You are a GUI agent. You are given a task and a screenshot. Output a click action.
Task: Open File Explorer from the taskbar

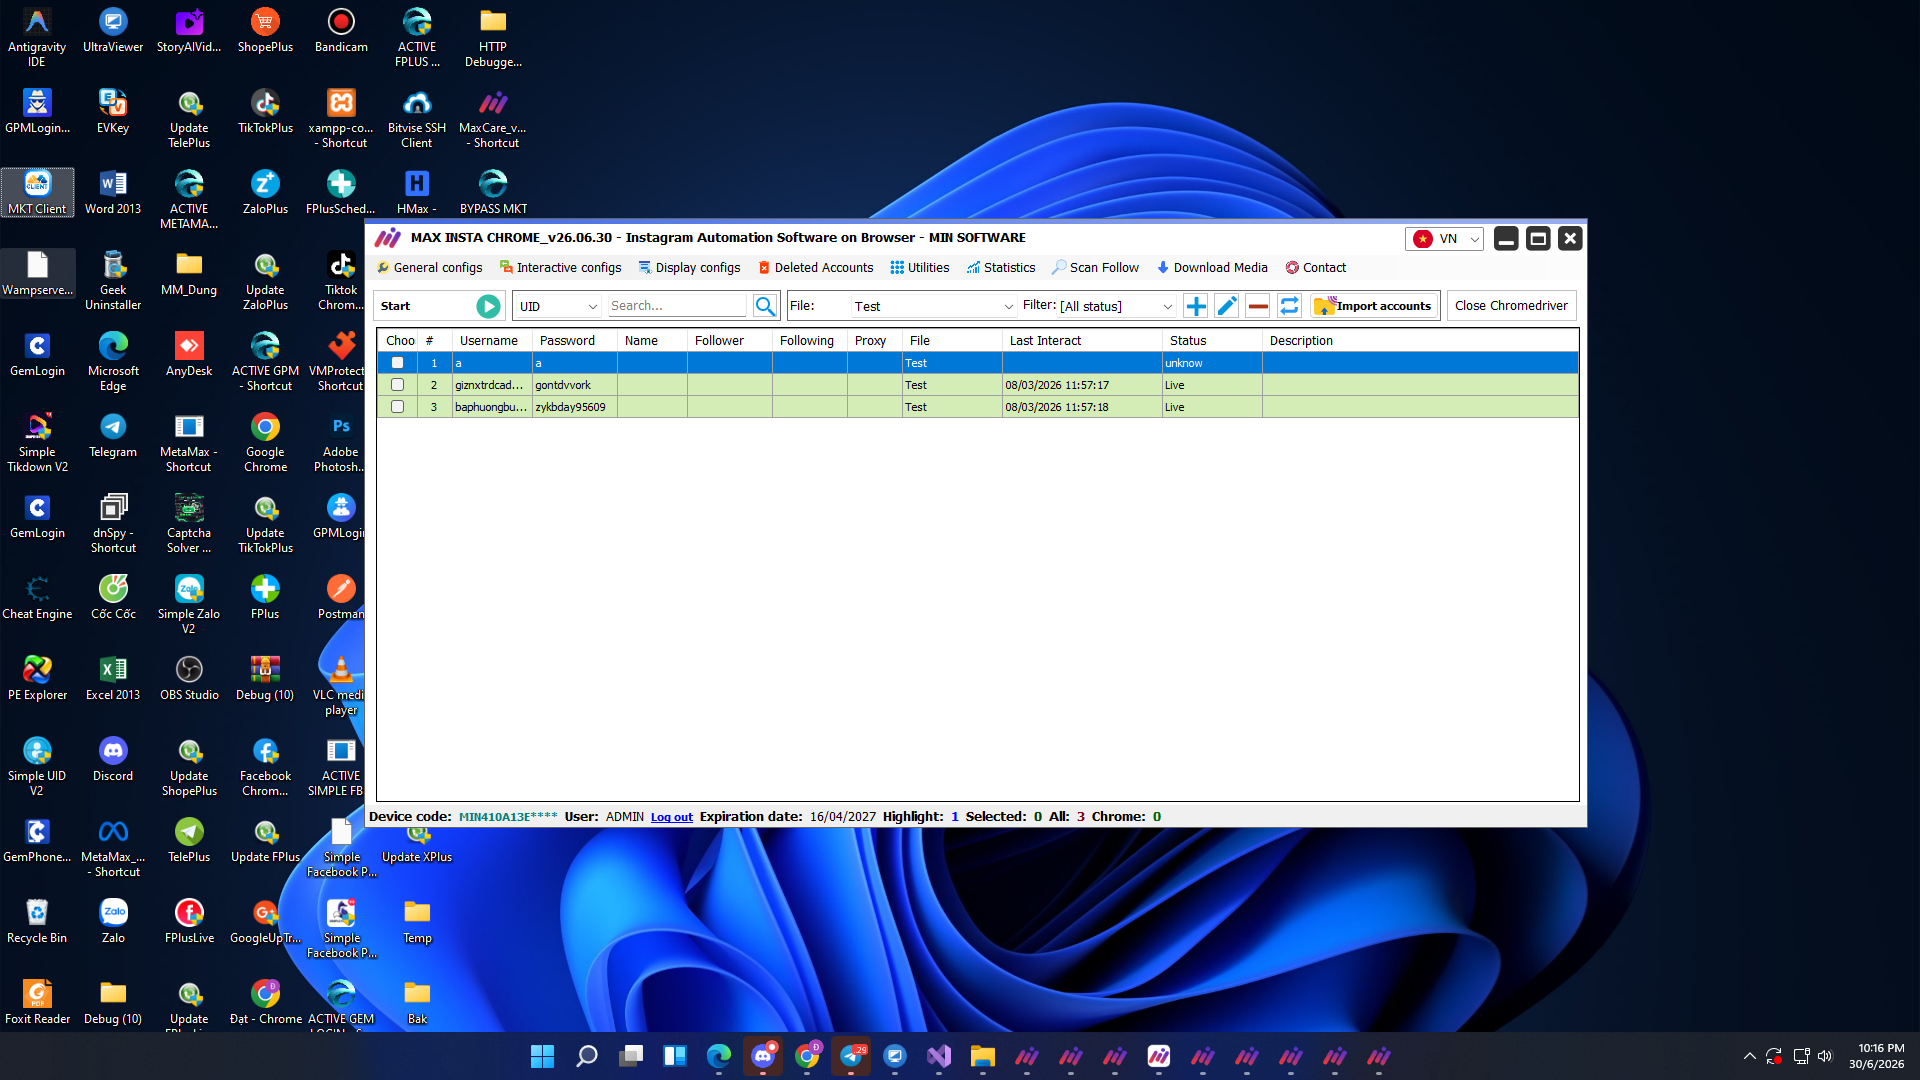[x=982, y=1056]
